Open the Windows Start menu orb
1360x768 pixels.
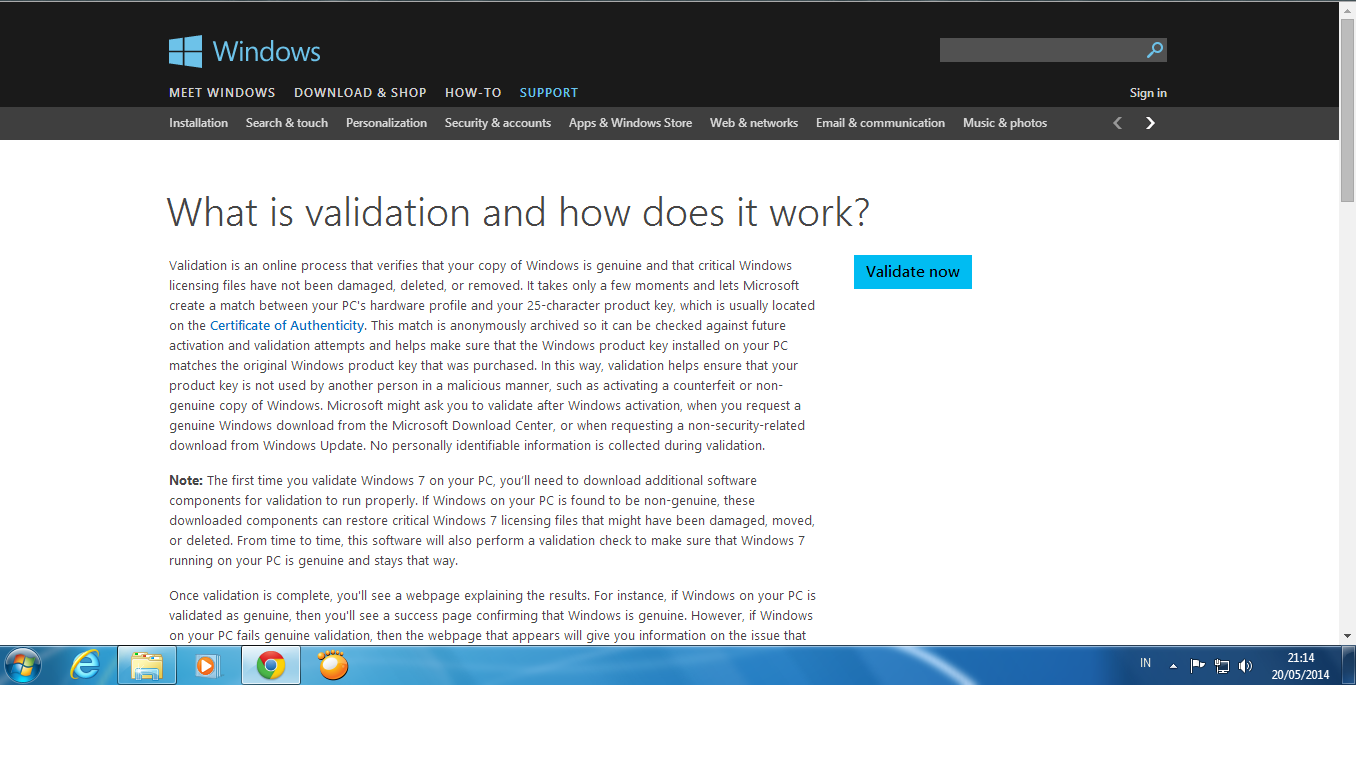22,665
